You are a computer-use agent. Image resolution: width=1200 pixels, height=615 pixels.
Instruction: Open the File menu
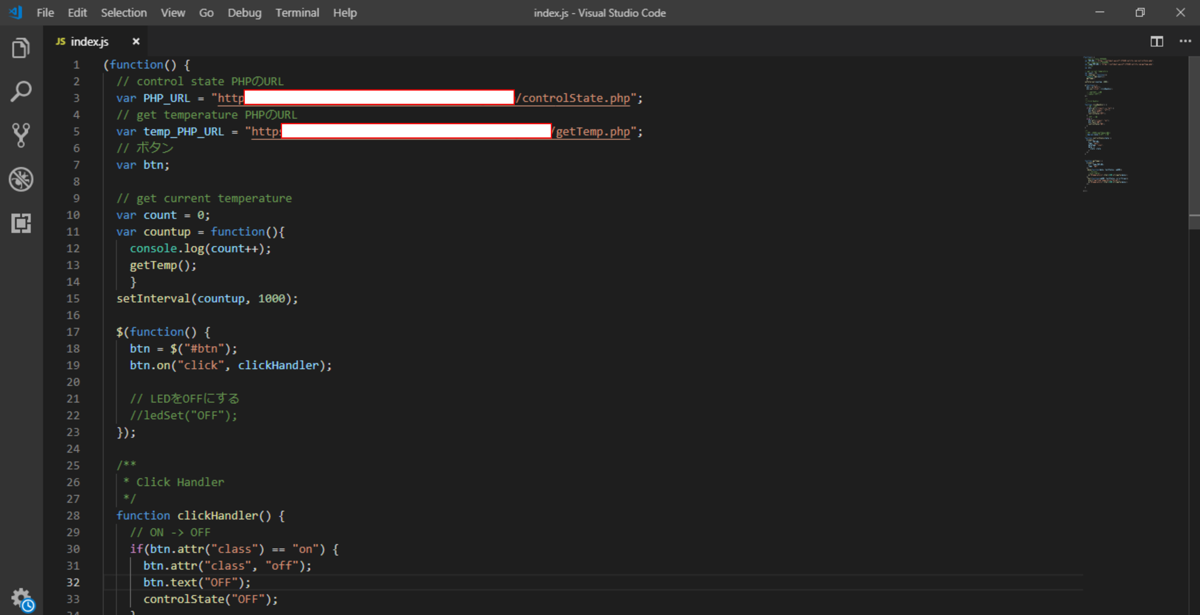click(45, 13)
